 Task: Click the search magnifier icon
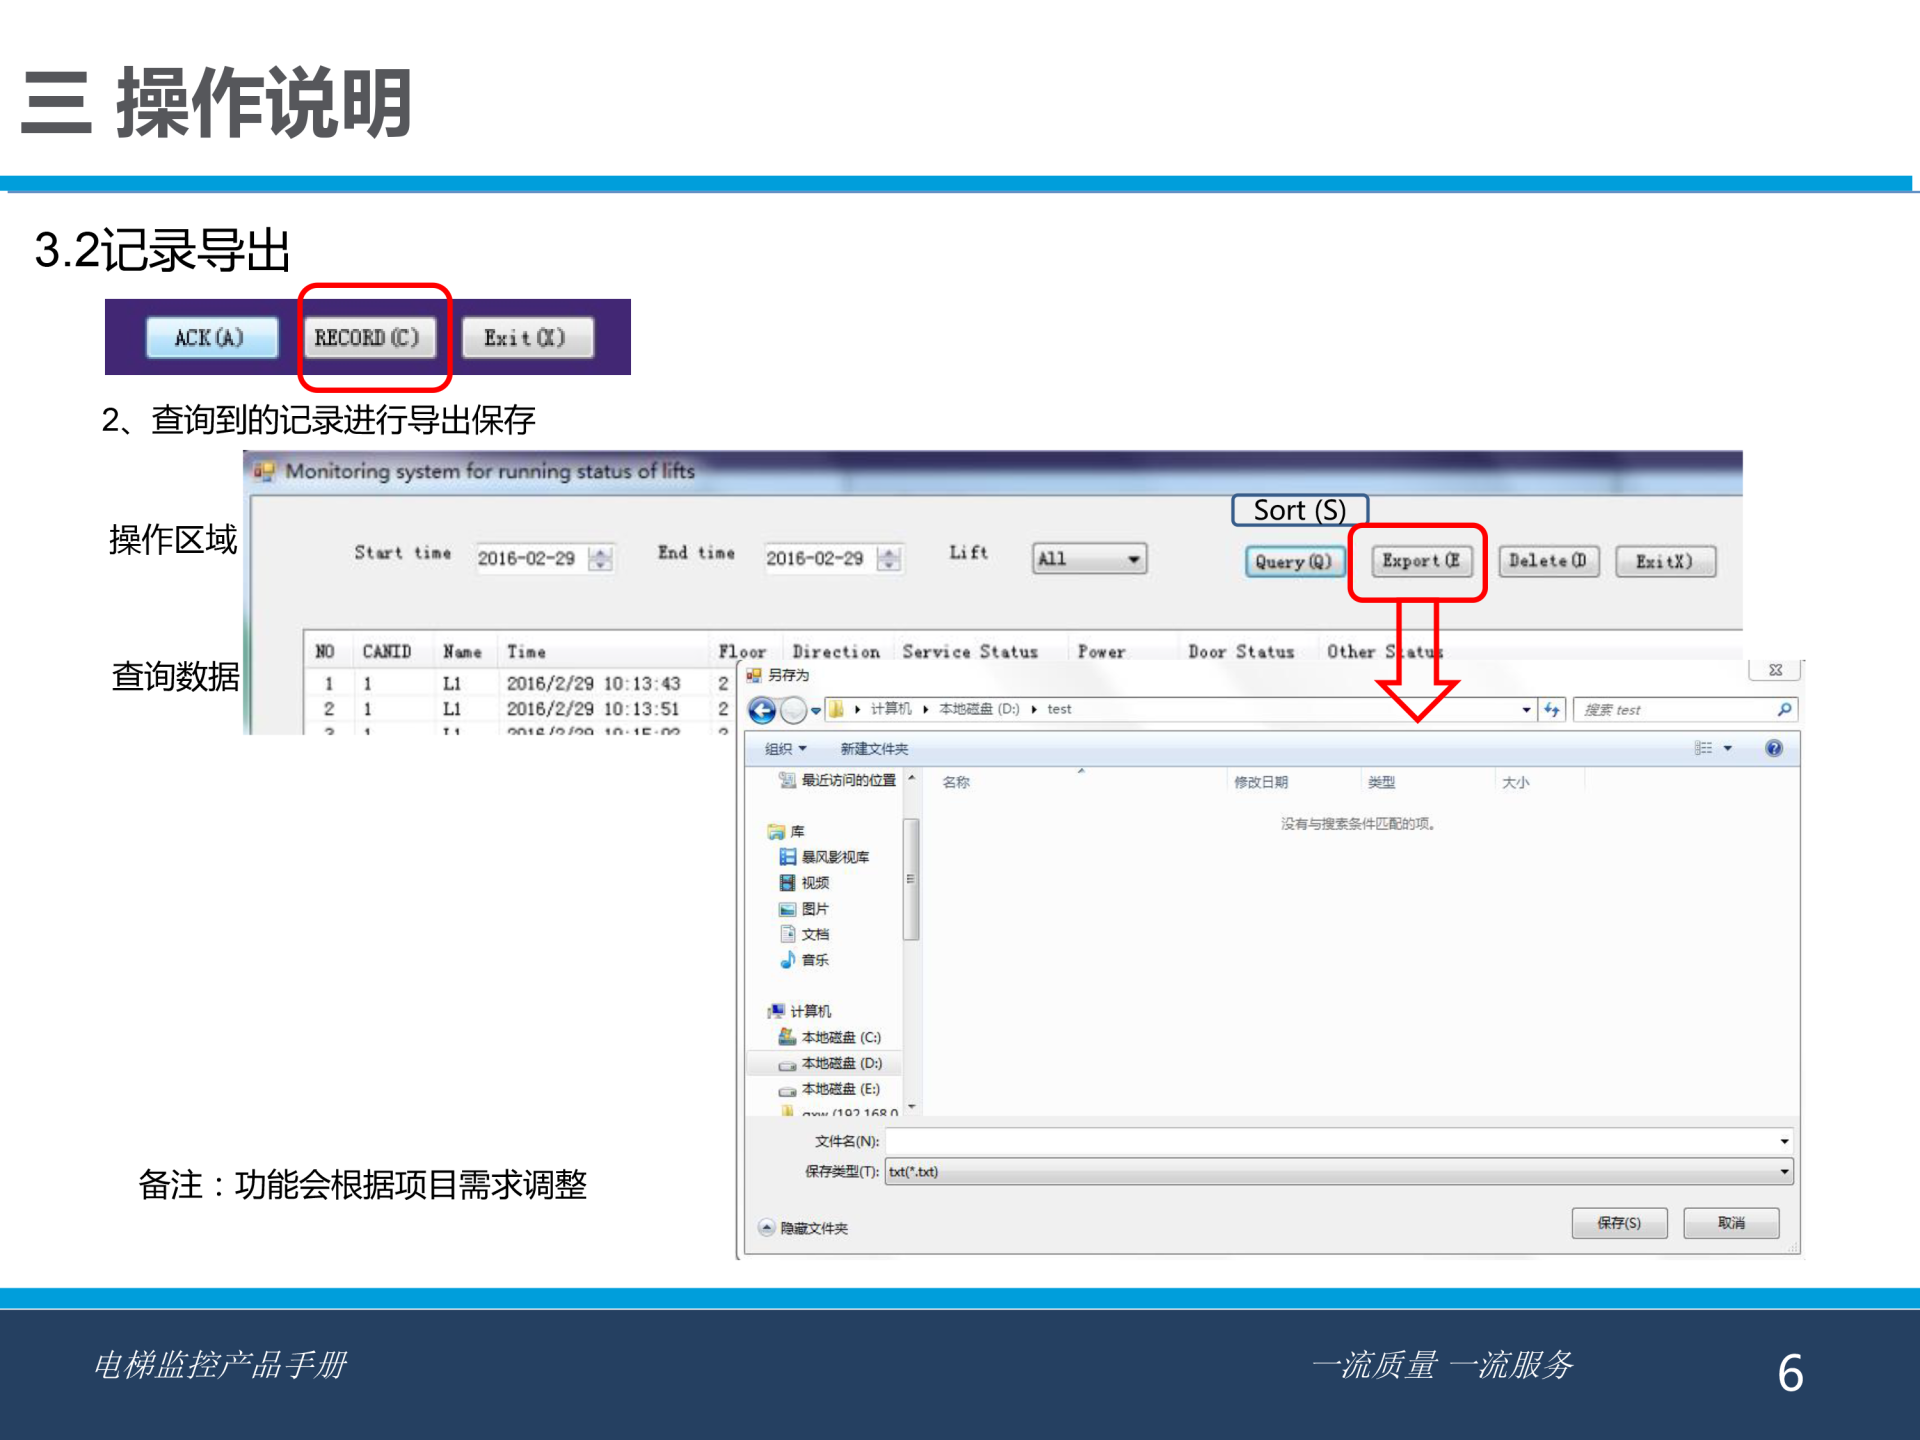[x=1785, y=710]
